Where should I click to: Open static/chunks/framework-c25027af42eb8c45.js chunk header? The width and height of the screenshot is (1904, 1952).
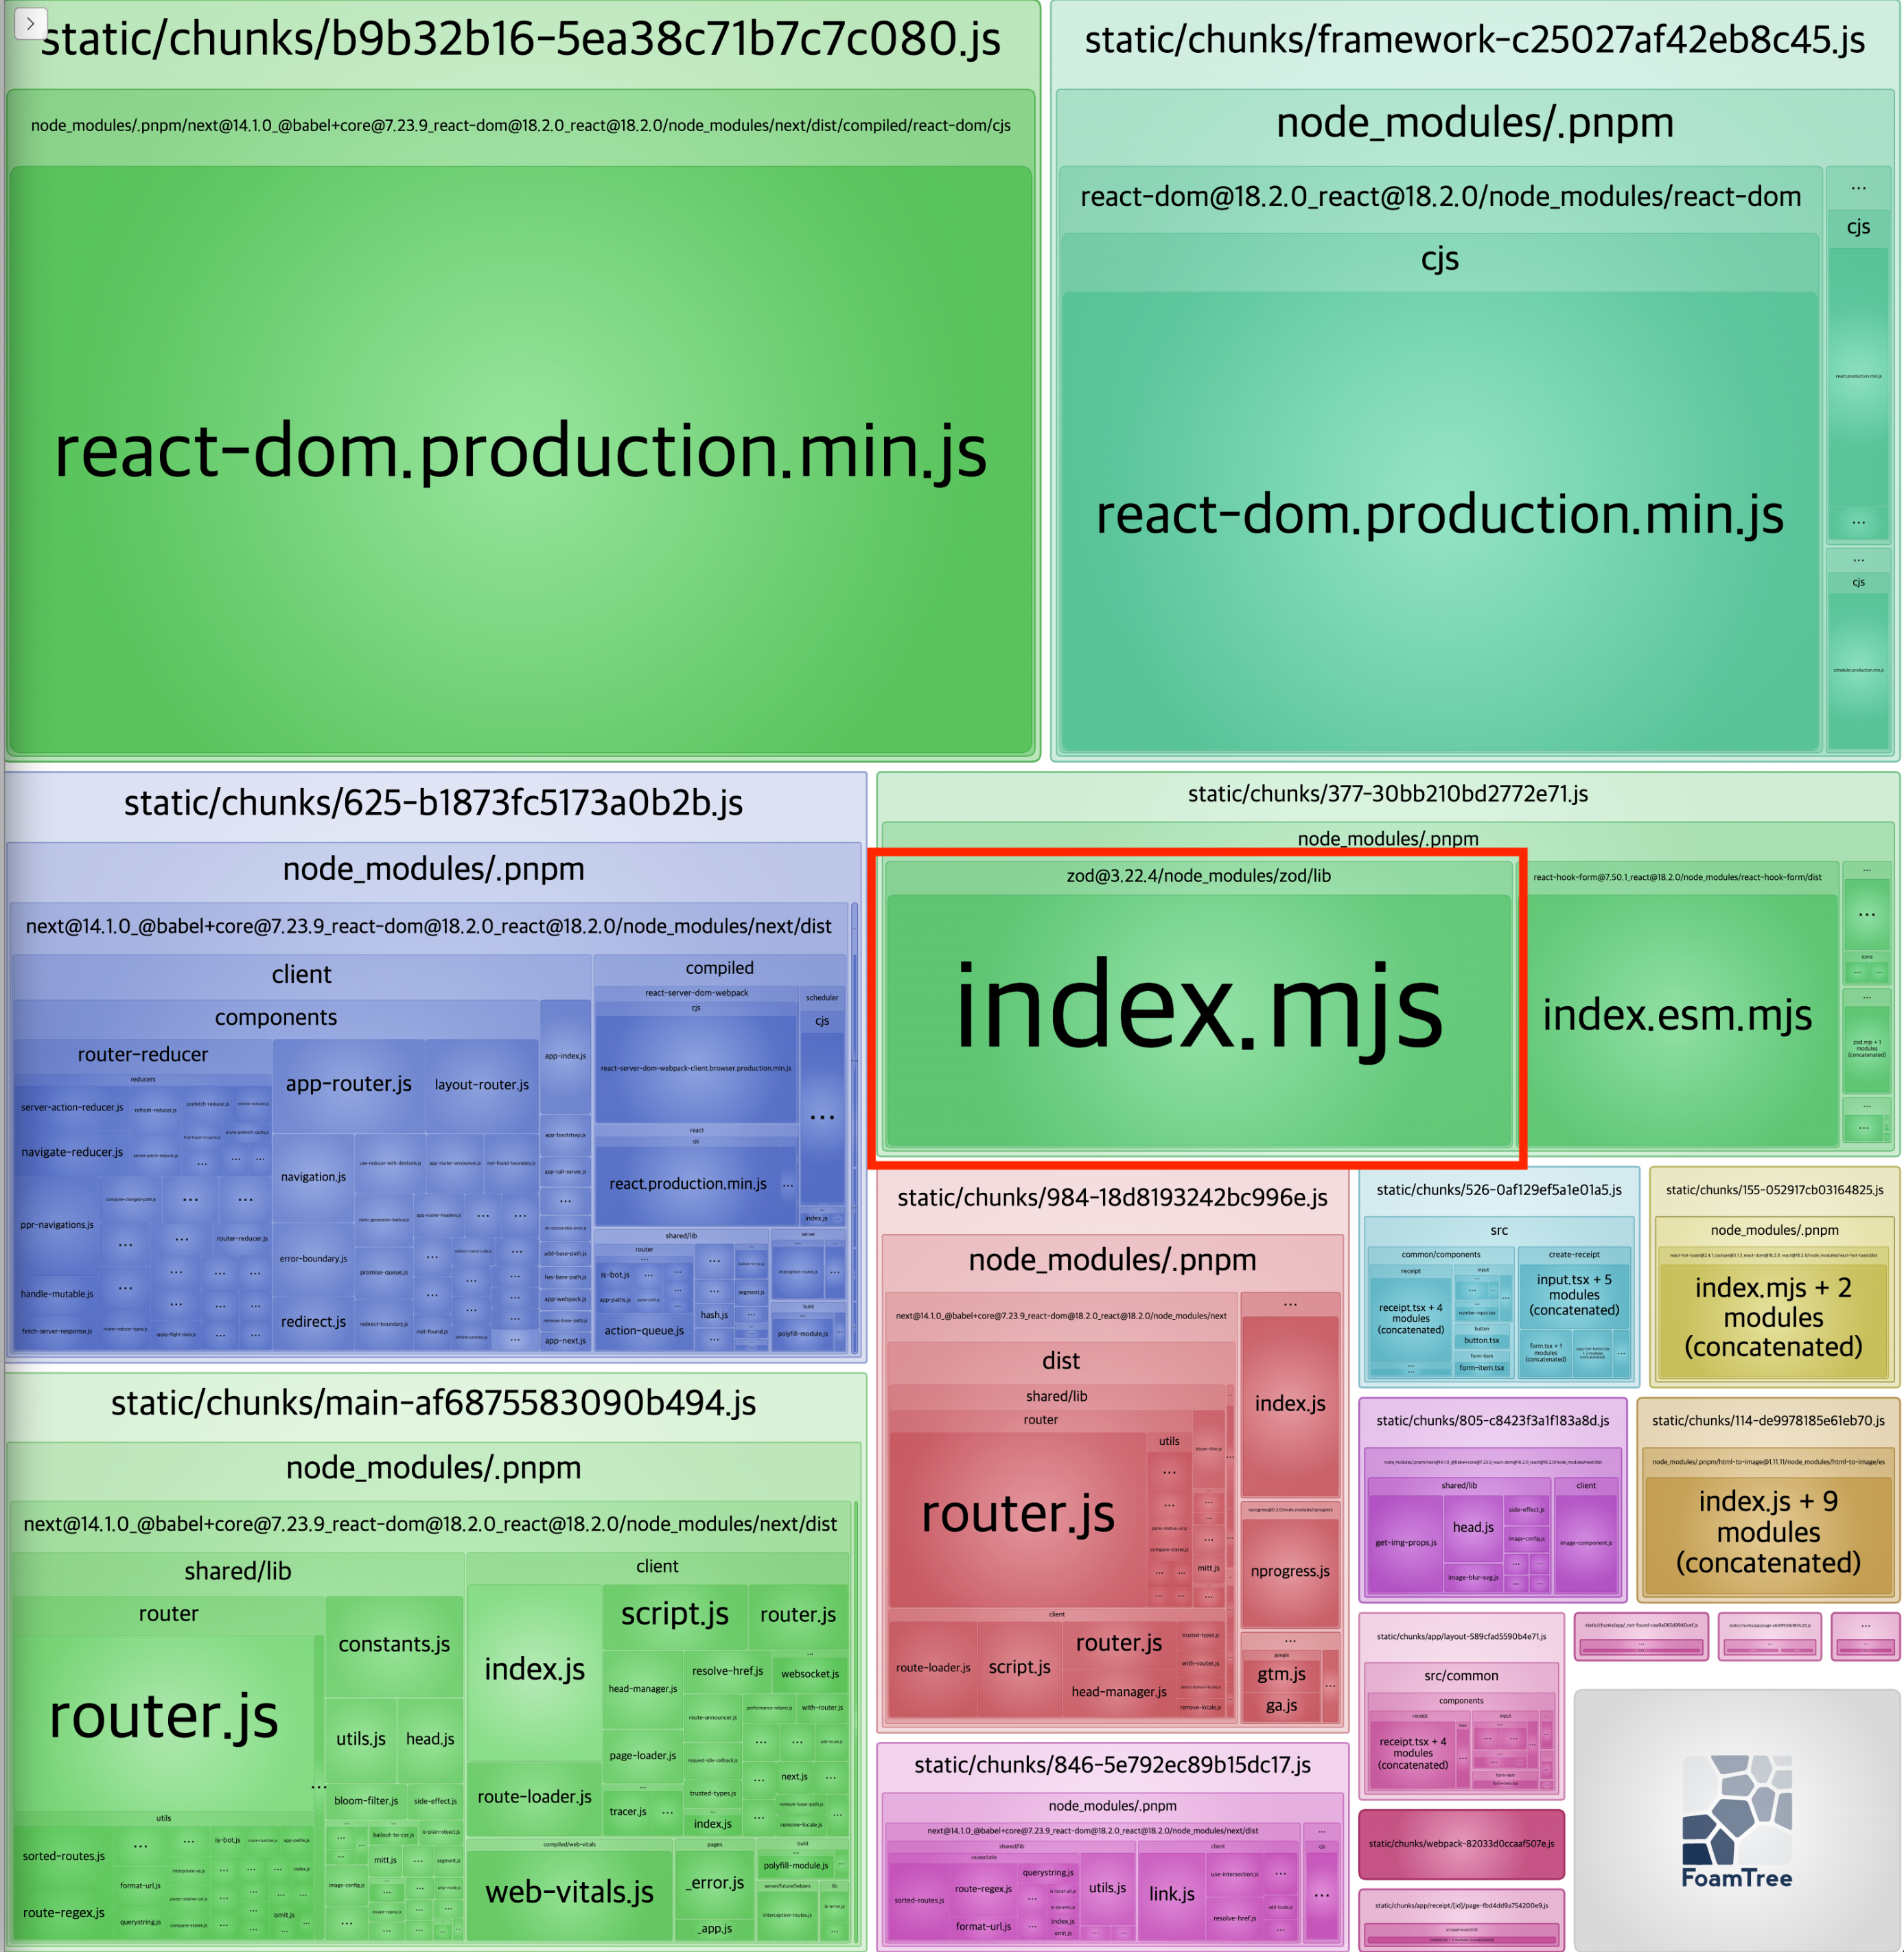tap(1474, 40)
